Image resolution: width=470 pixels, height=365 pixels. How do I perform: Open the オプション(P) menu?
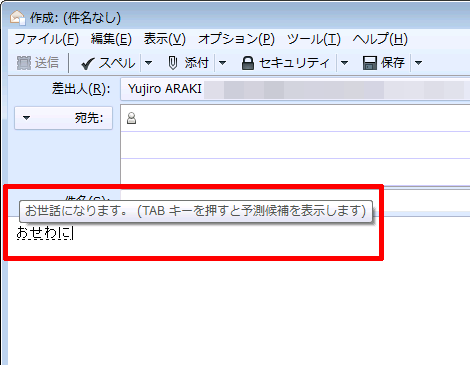click(236, 39)
